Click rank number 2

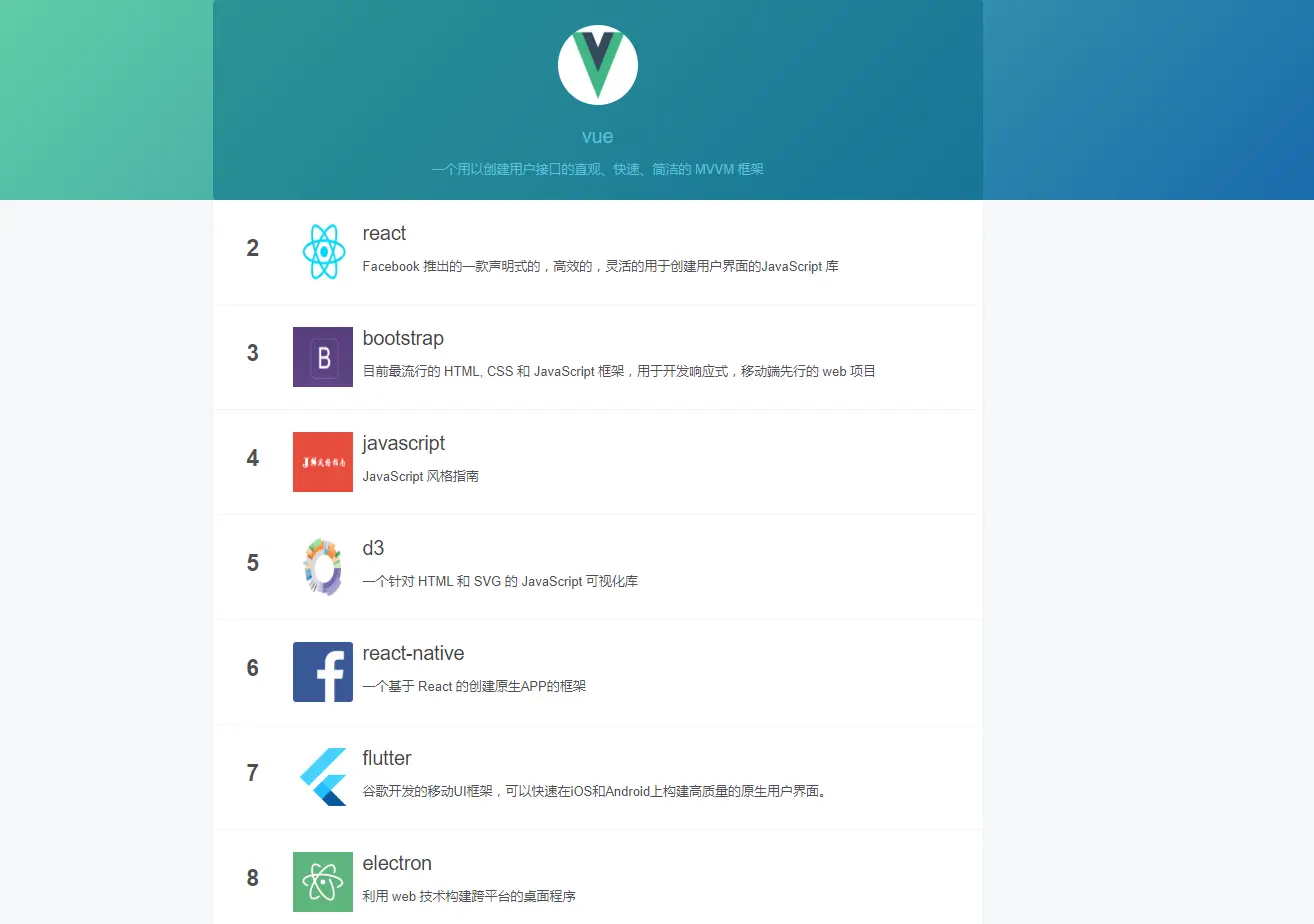[x=253, y=248]
